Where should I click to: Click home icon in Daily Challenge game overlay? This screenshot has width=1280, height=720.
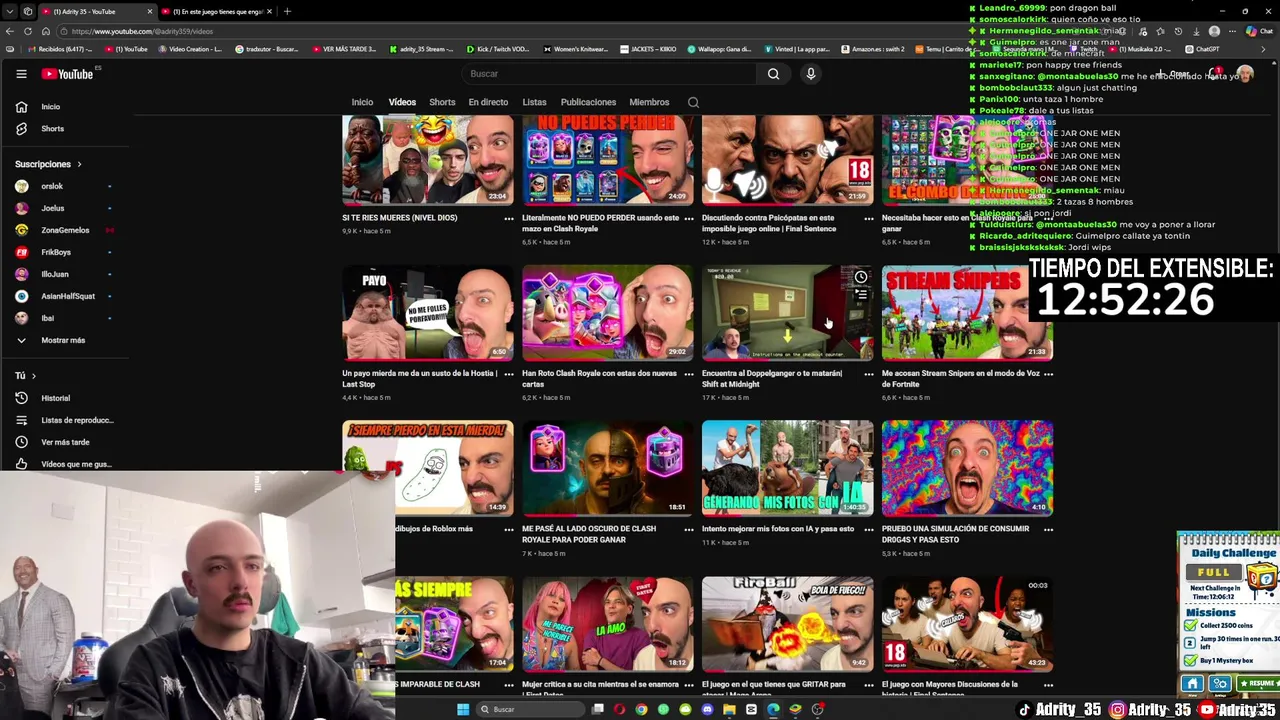(x=1192, y=684)
